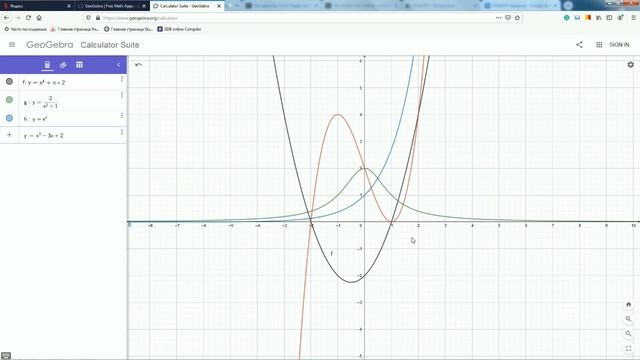Show the virtual keyboard
The height and width of the screenshot is (360, 640).
(x=6, y=356)
